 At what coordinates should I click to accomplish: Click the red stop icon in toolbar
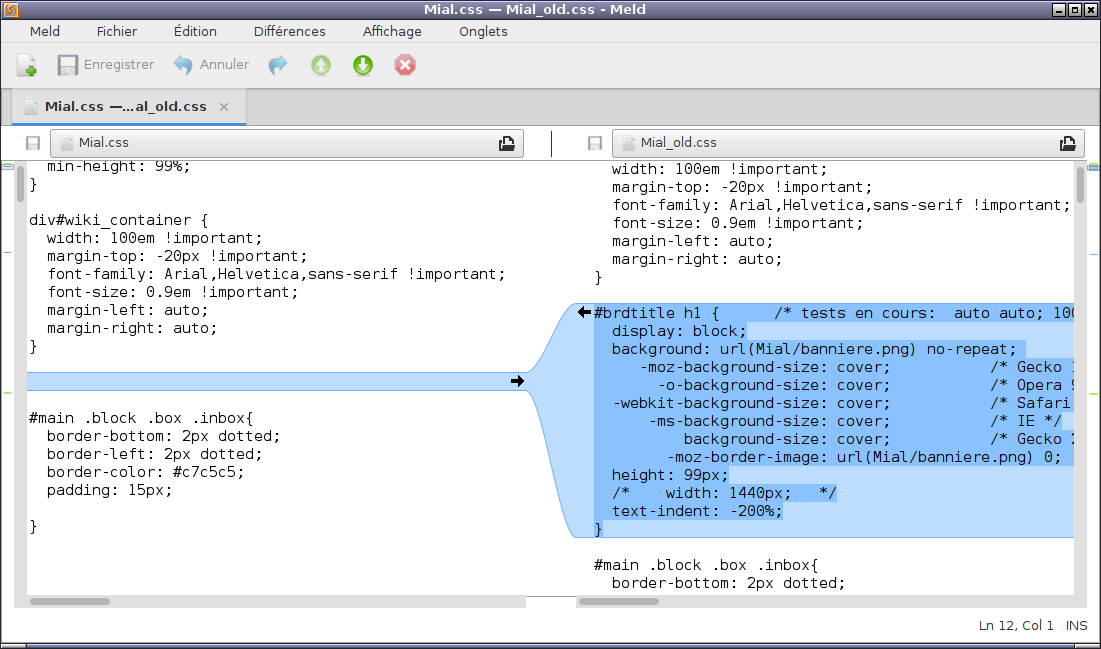click(x=404, y=65)
